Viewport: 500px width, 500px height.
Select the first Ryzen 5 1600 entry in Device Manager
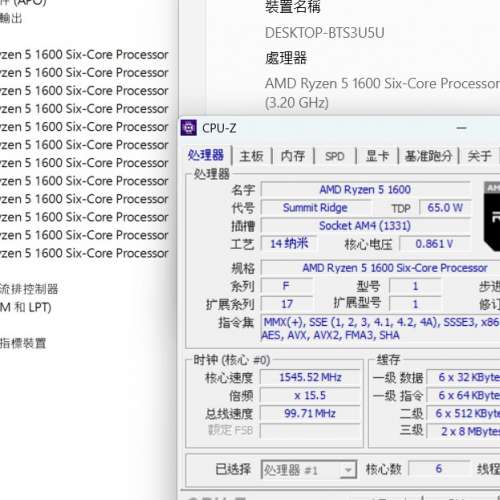[x=84, y=55]
